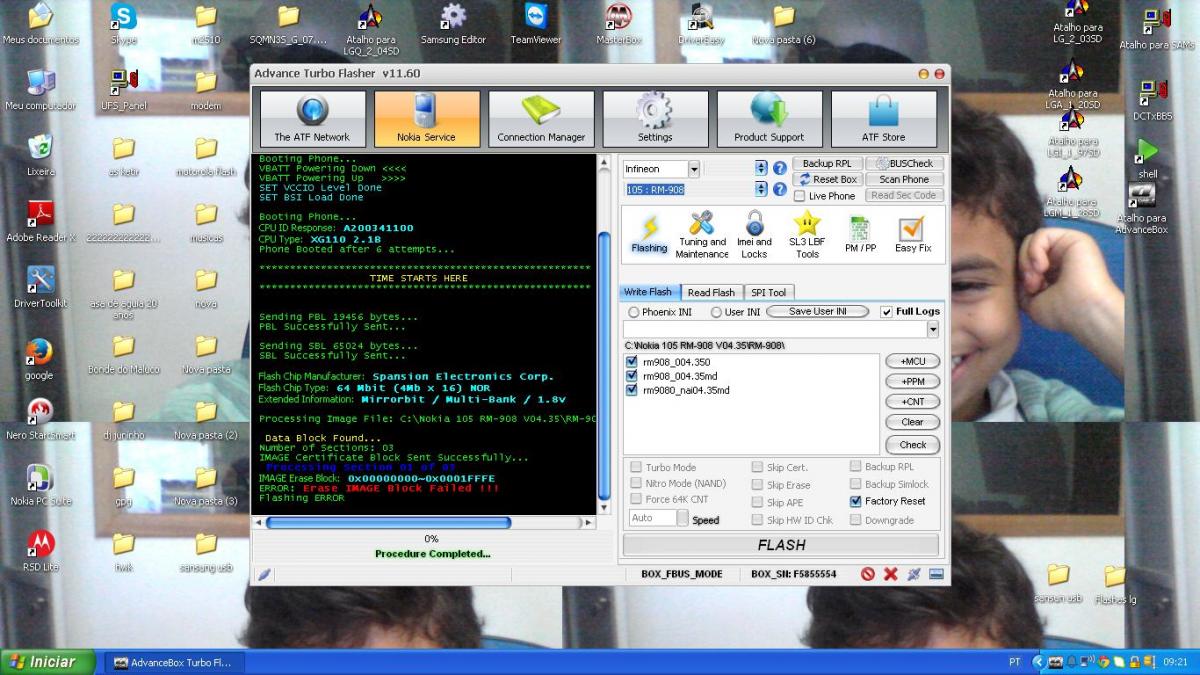The width and height of the screenshot is (1200, 675).
Task: Click the Backup RPL button
Action: pos(826,164)
